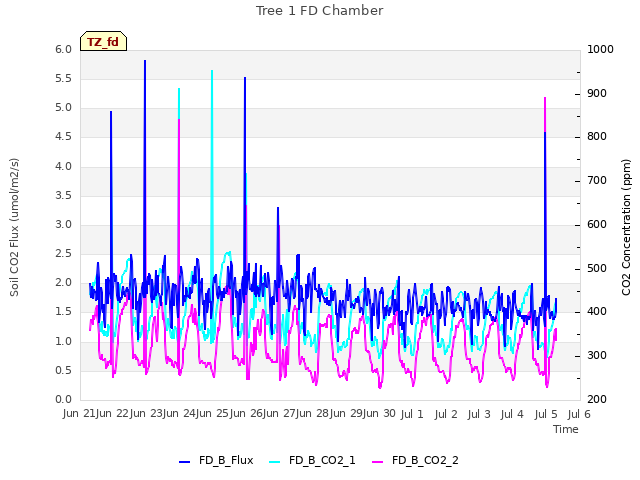Screen dimensions: 640x480
Task: Click the TZ_fd annotation label
Action: (x=103, y=41)
